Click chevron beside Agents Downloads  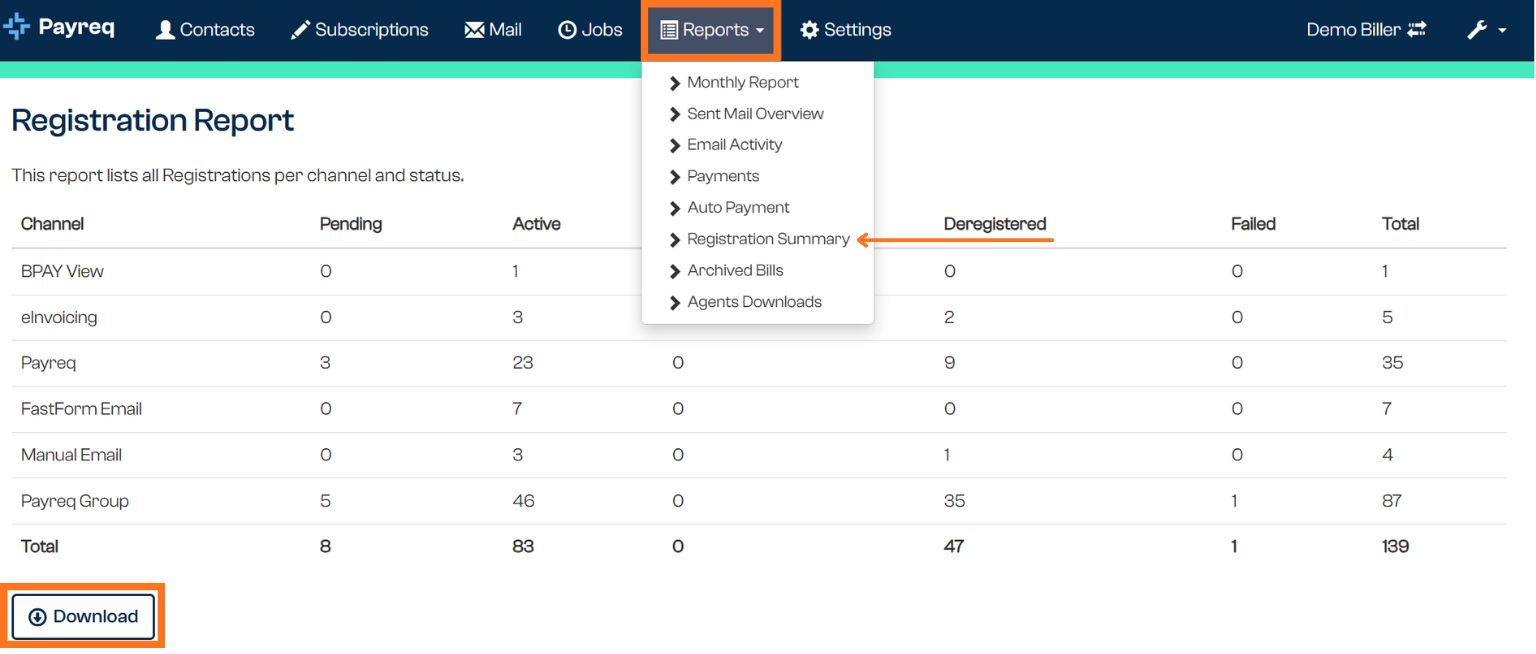click(675, 303)
